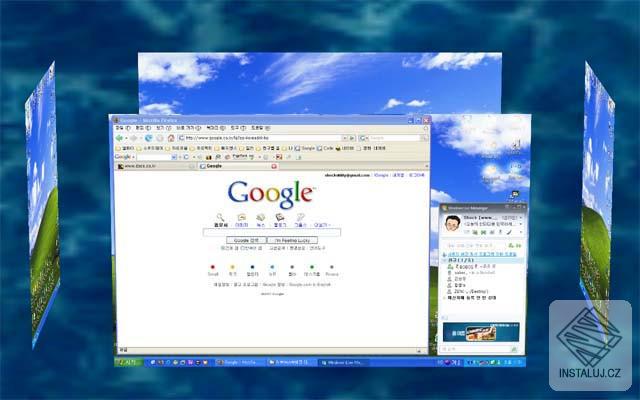
Task: Click the binoculars icon on Google Toolbar
Action: point(209,157)
